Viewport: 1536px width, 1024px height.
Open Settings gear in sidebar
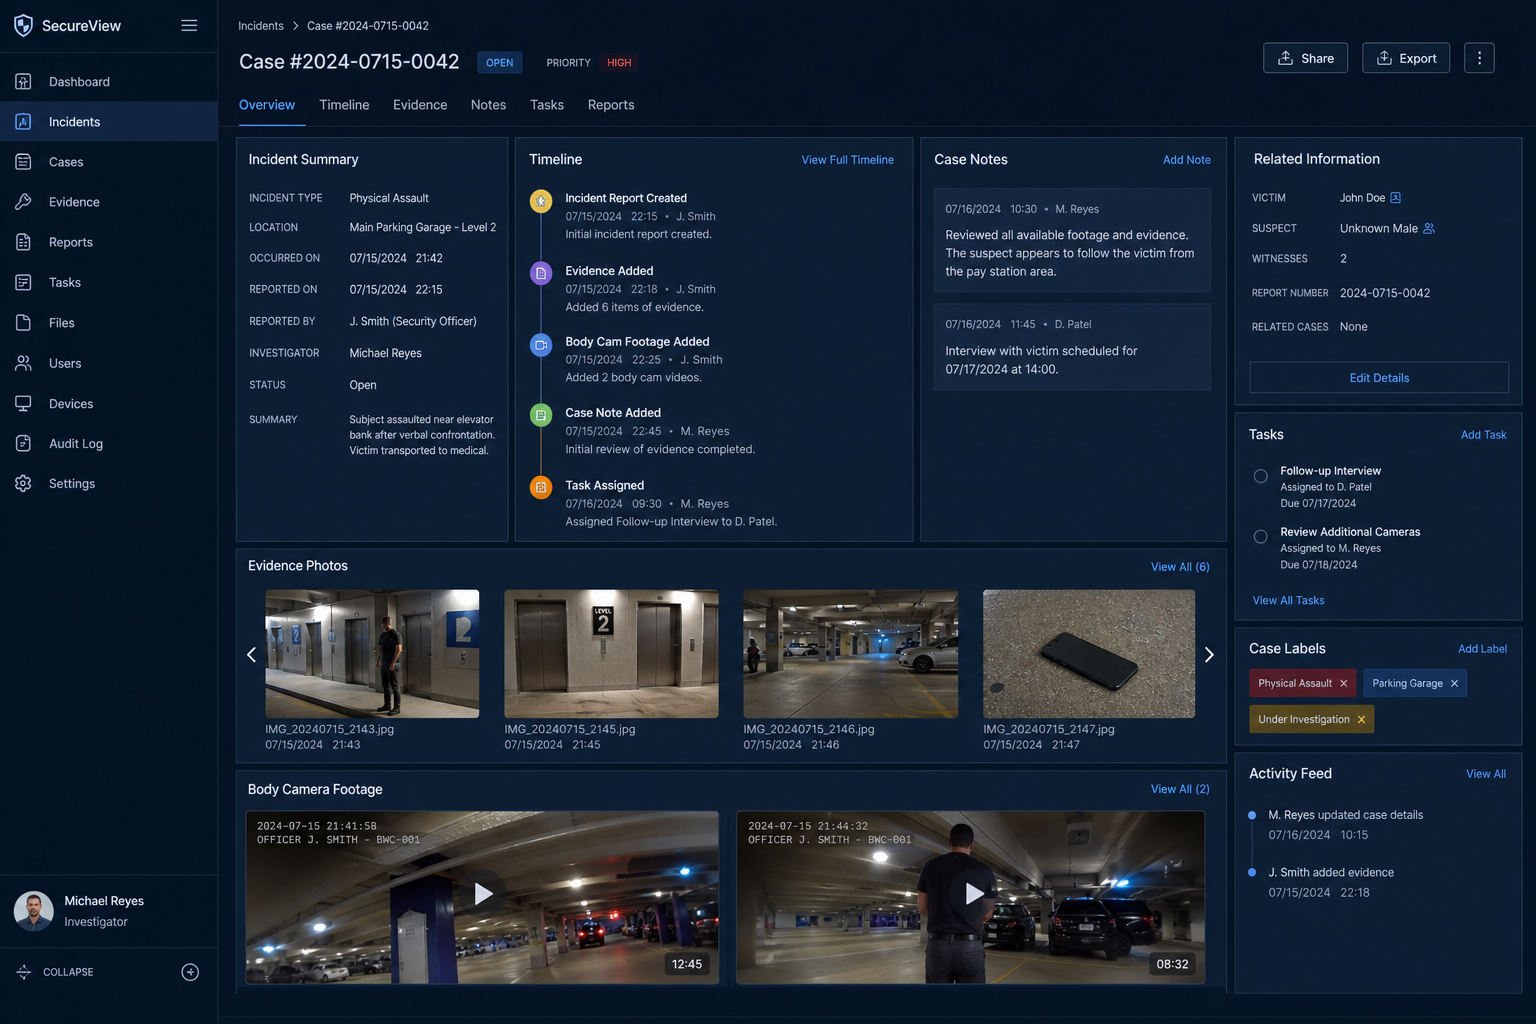23,484
